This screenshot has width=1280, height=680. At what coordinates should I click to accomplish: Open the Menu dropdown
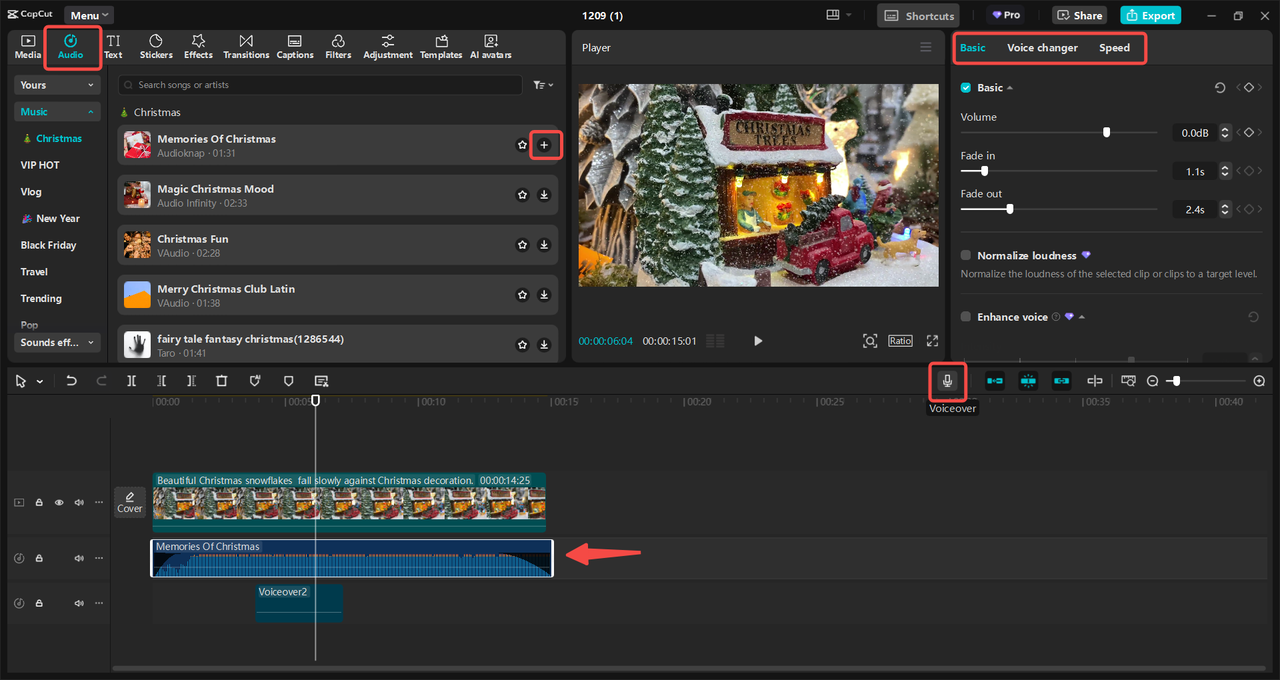pyautogui.click(x=89, y=15)
